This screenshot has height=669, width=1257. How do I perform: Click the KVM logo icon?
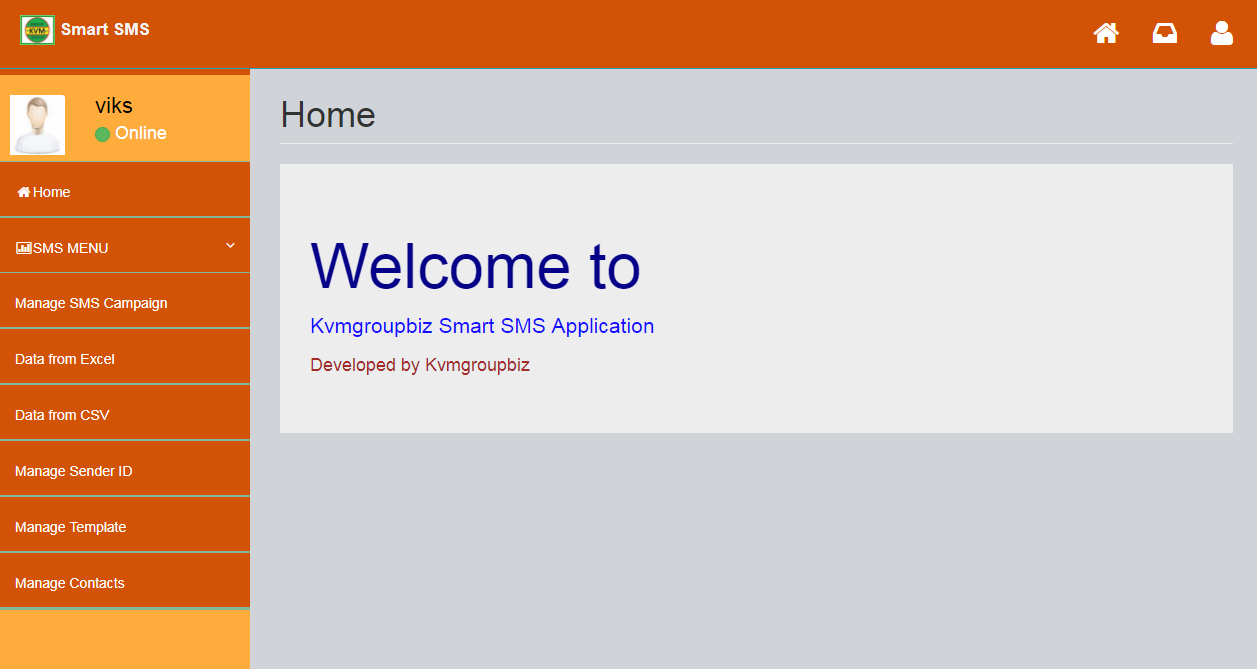[37, 30]
